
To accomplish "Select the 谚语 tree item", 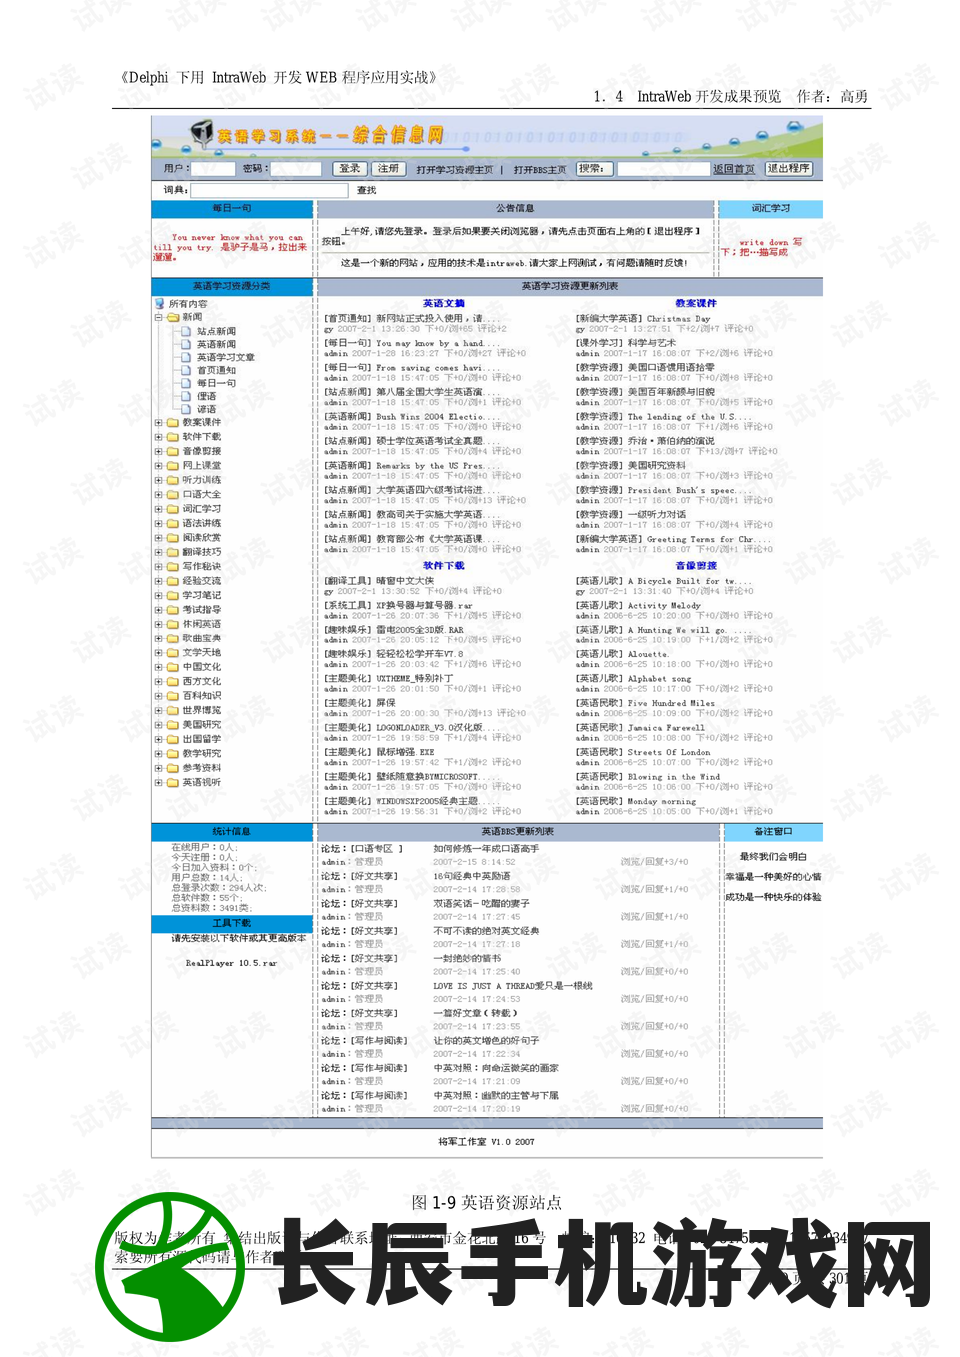I will coord(206,409).
